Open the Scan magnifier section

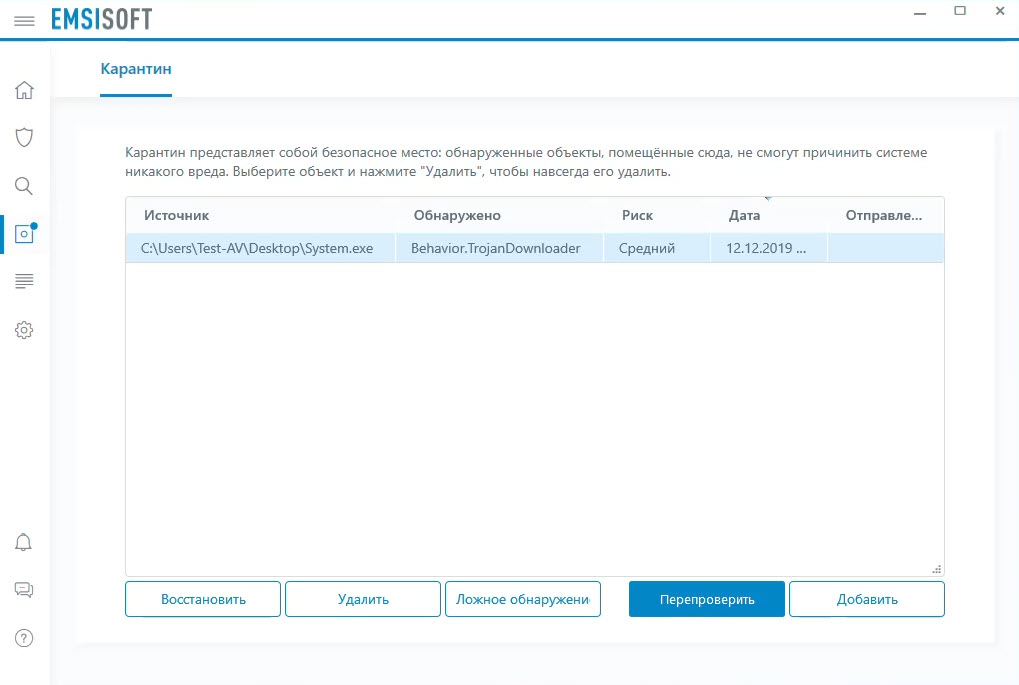click(24, 186)
